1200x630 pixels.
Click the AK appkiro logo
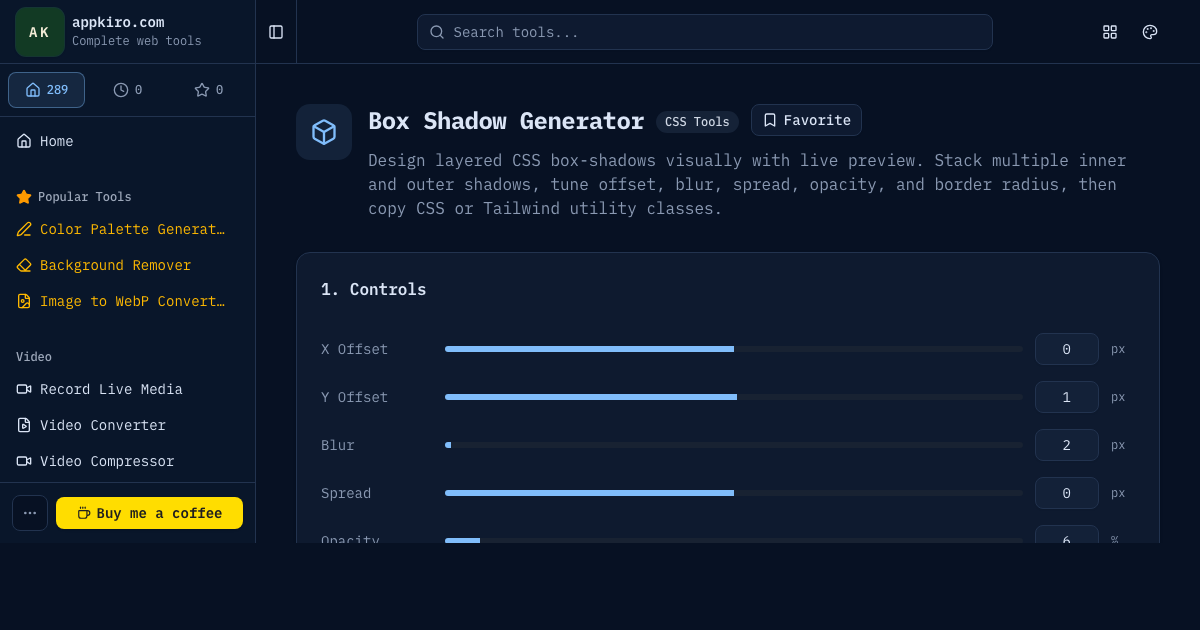coord(40,32)
